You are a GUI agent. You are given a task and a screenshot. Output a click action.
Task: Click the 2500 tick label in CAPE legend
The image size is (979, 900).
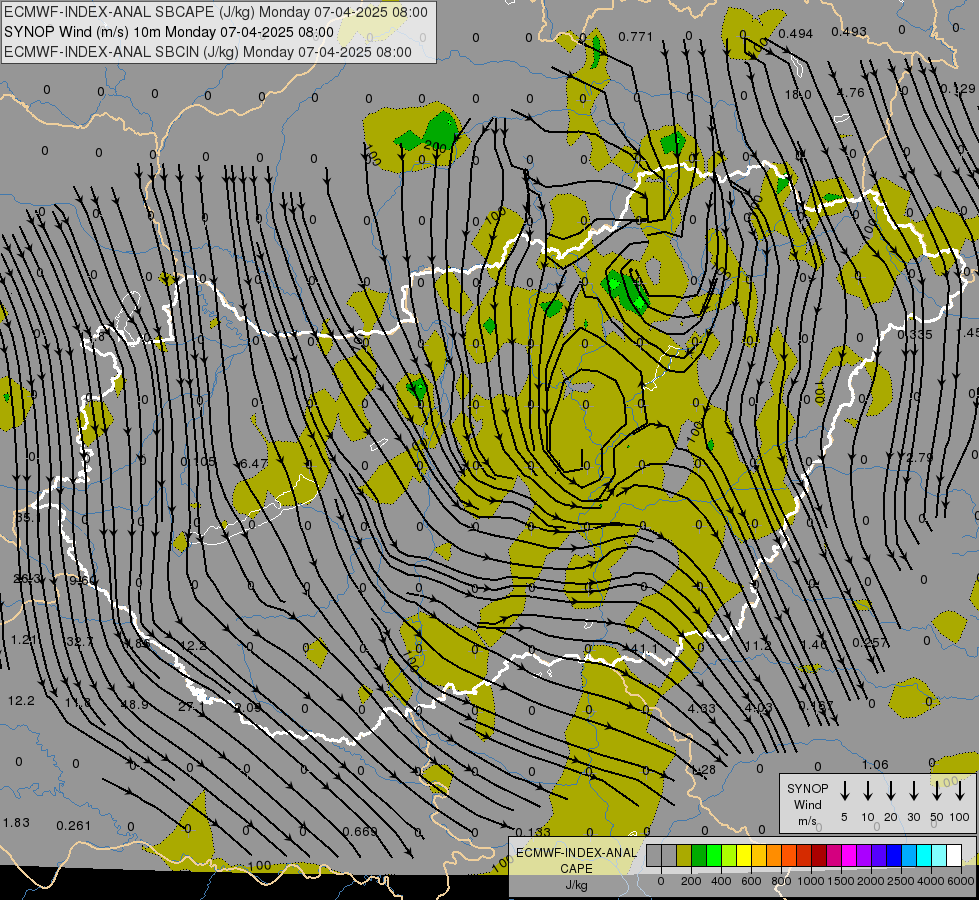pyautogui.click(x=901, y=881)
